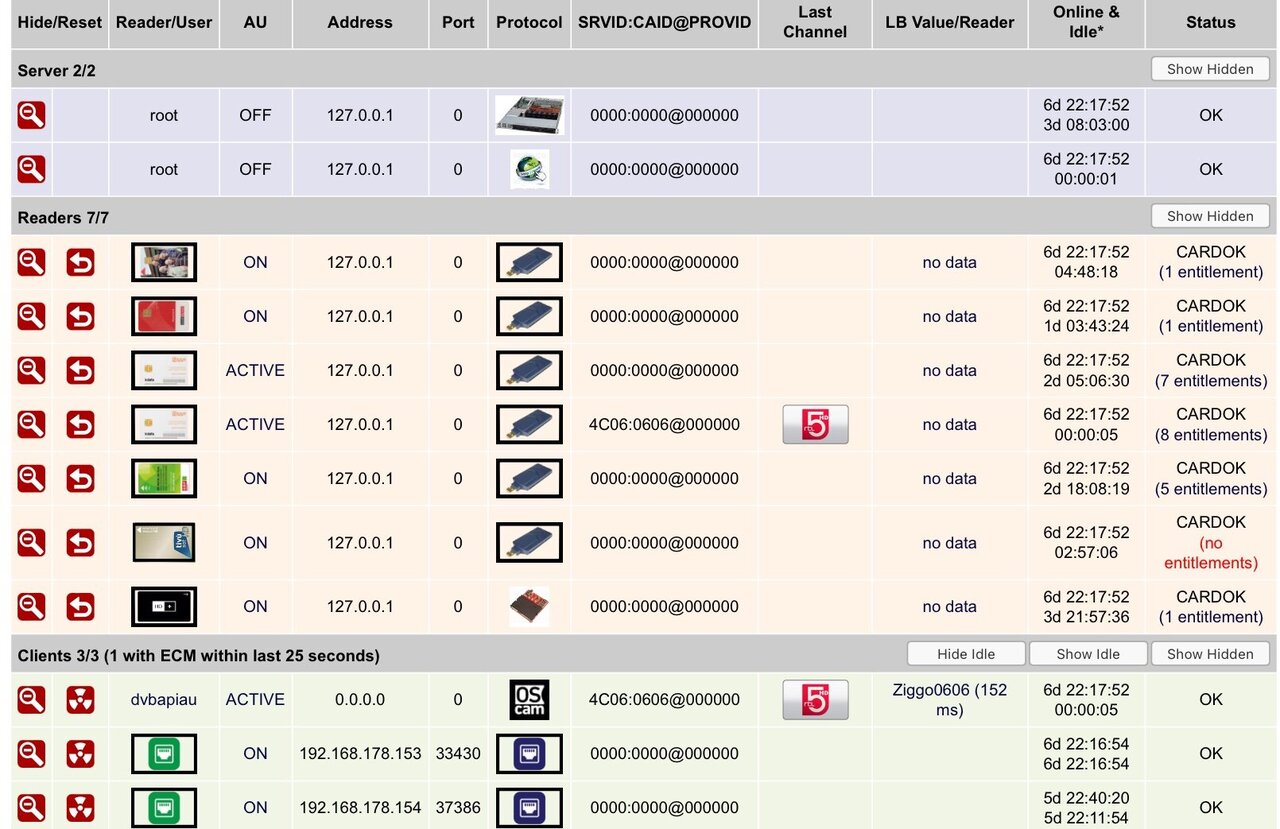Screen dimensions: 1280x829
Task: Click the protocol icon of the 3d 21:57:36 idle reader
Action: 529,607
